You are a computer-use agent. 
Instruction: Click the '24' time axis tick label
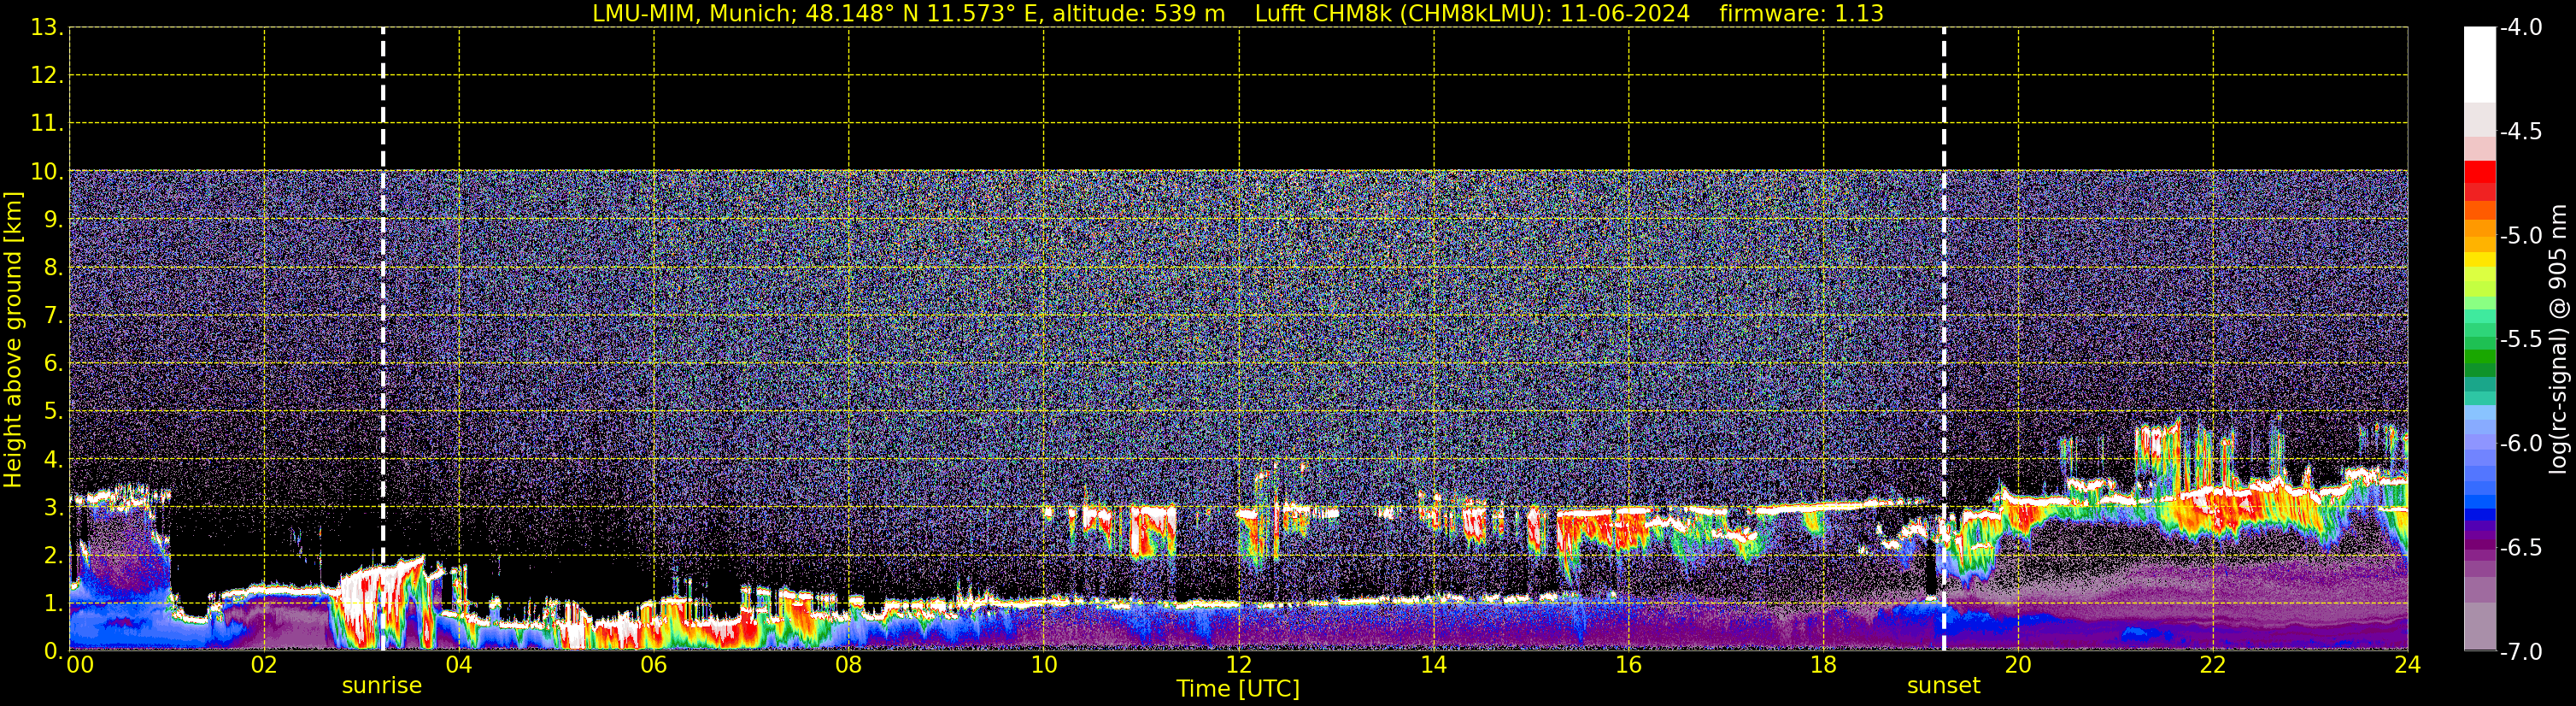coord(2408,665)
